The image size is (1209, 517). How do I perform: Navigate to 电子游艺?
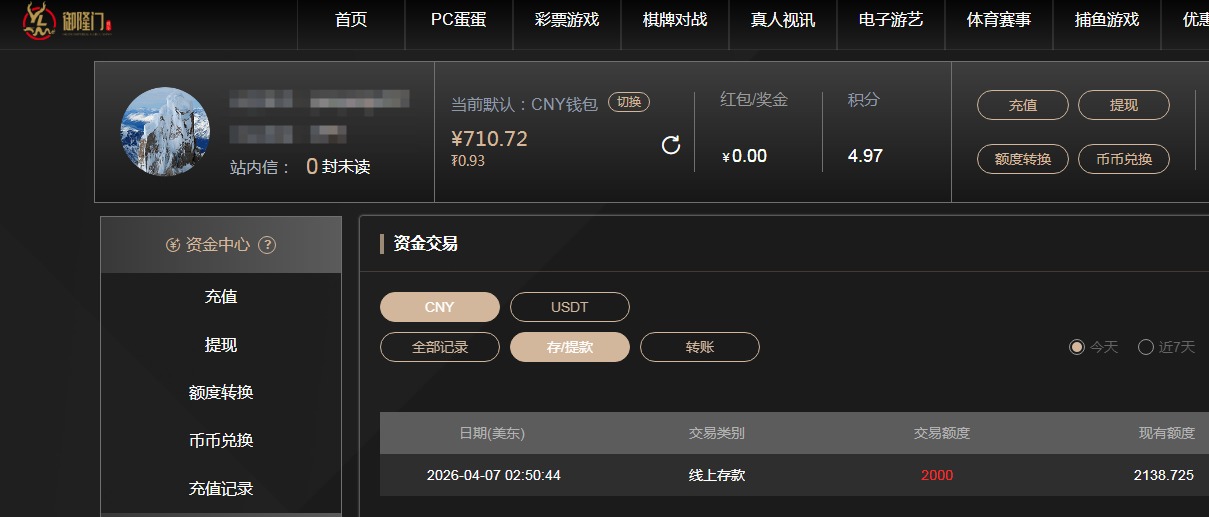(891, 20)
